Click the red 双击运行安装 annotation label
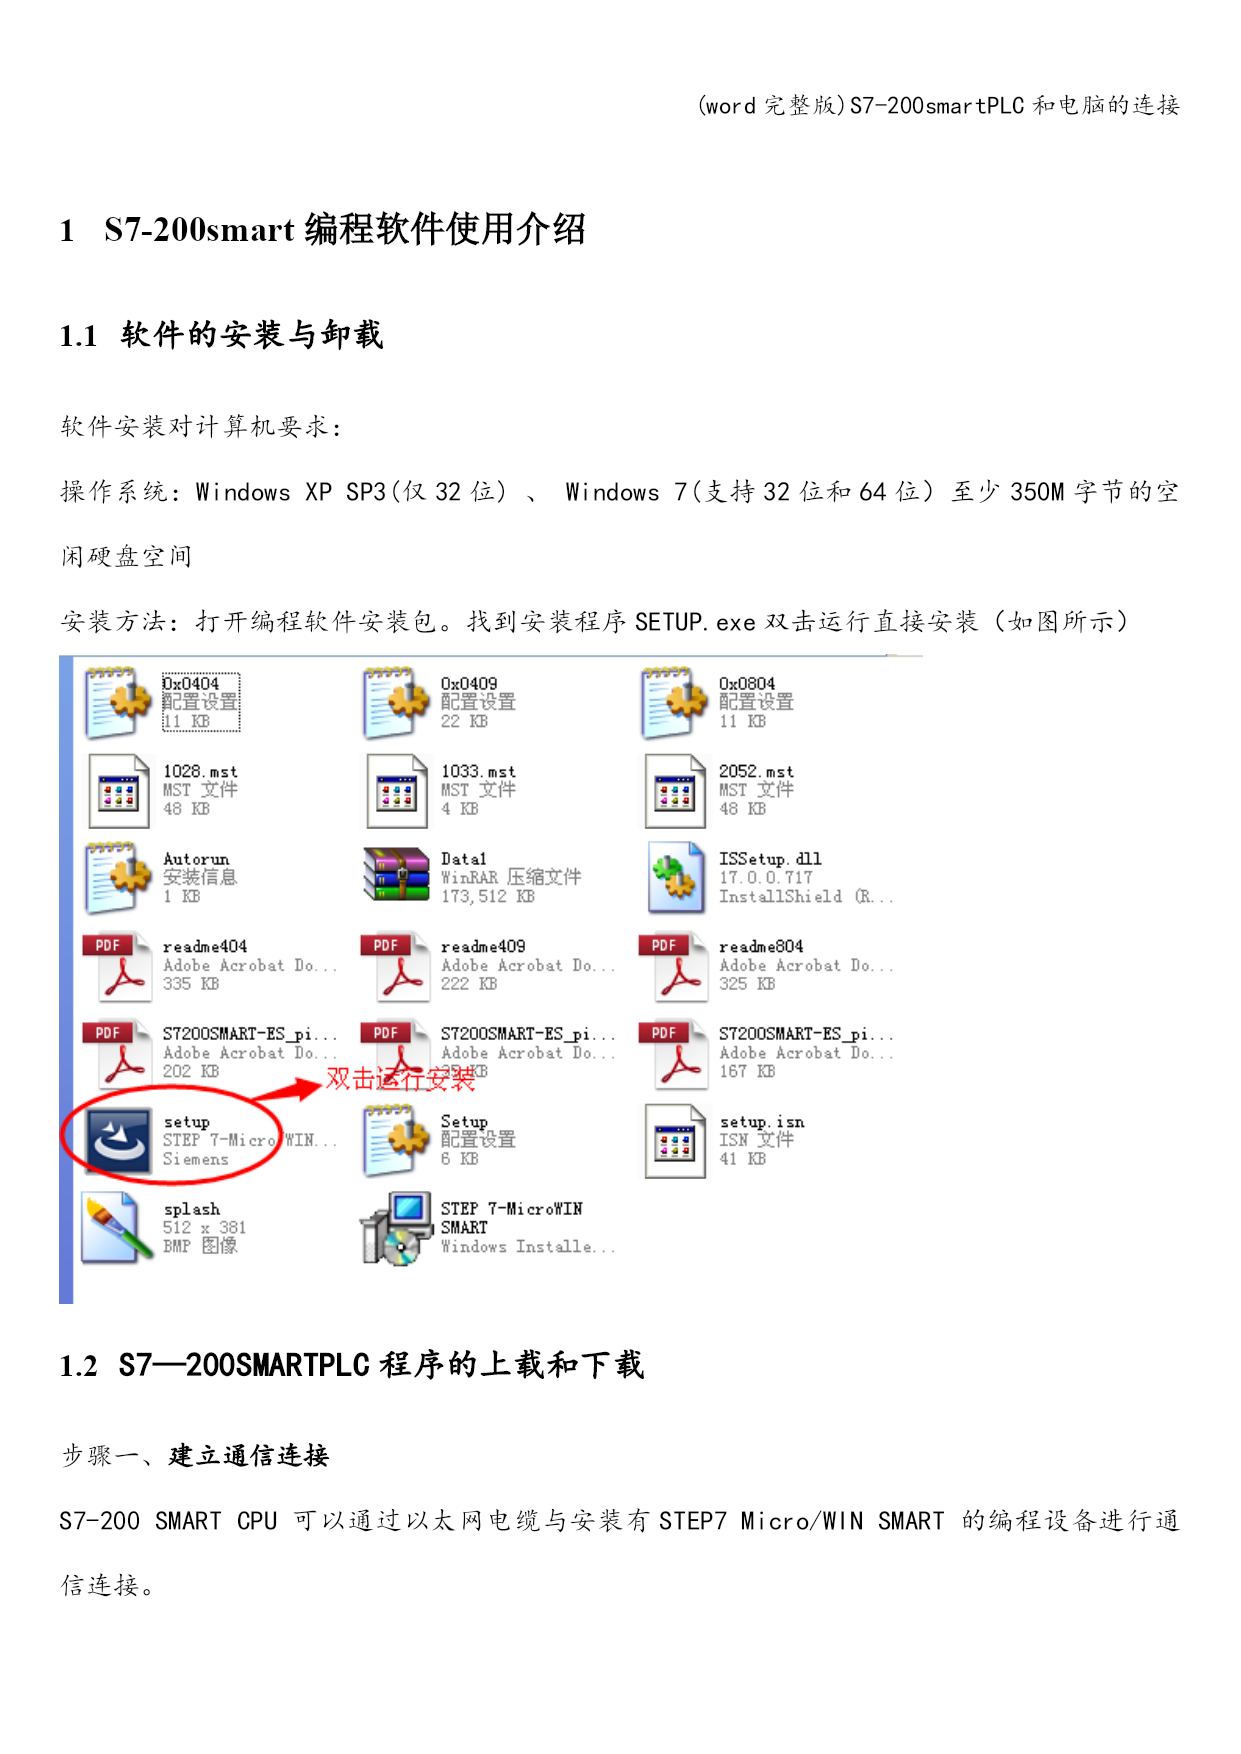The width and height of the screenshot is (1241, 1754). 400,1079
